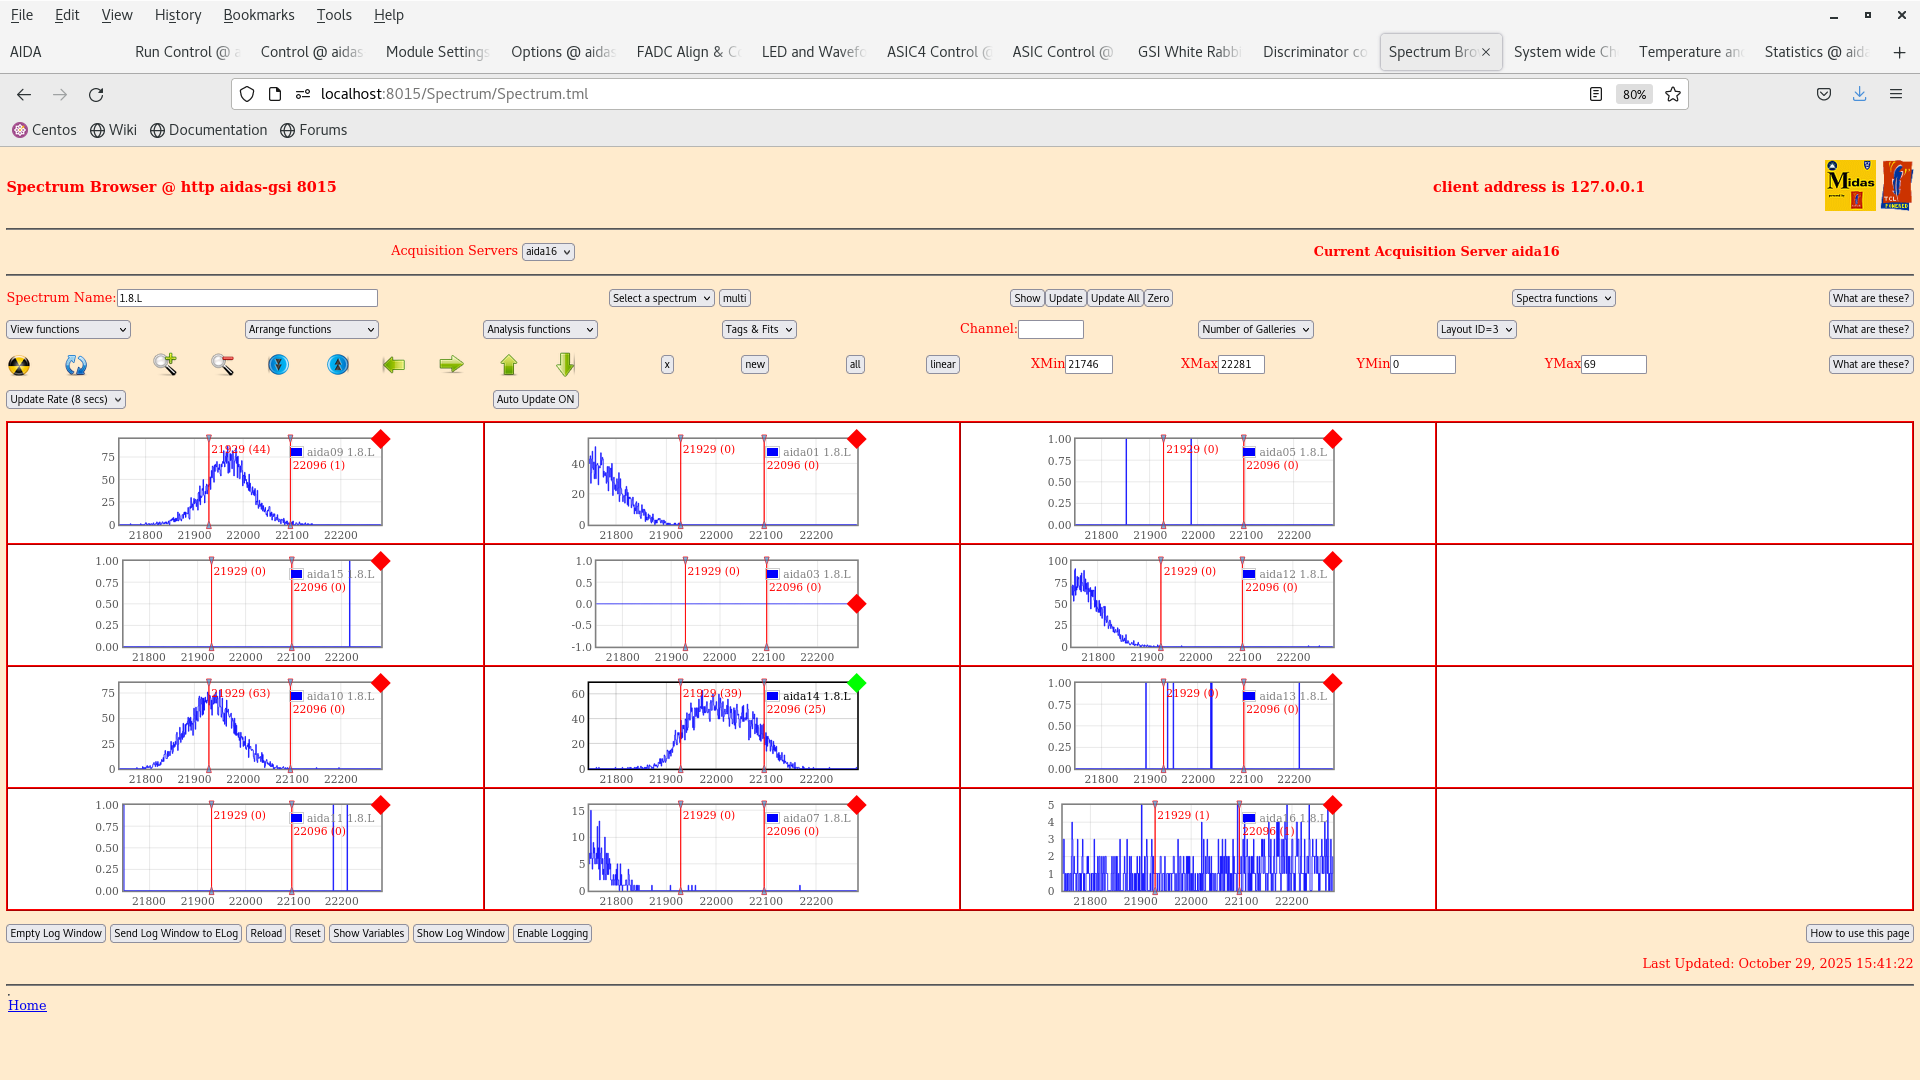Toggle the linear scale button

coord(941,364)
